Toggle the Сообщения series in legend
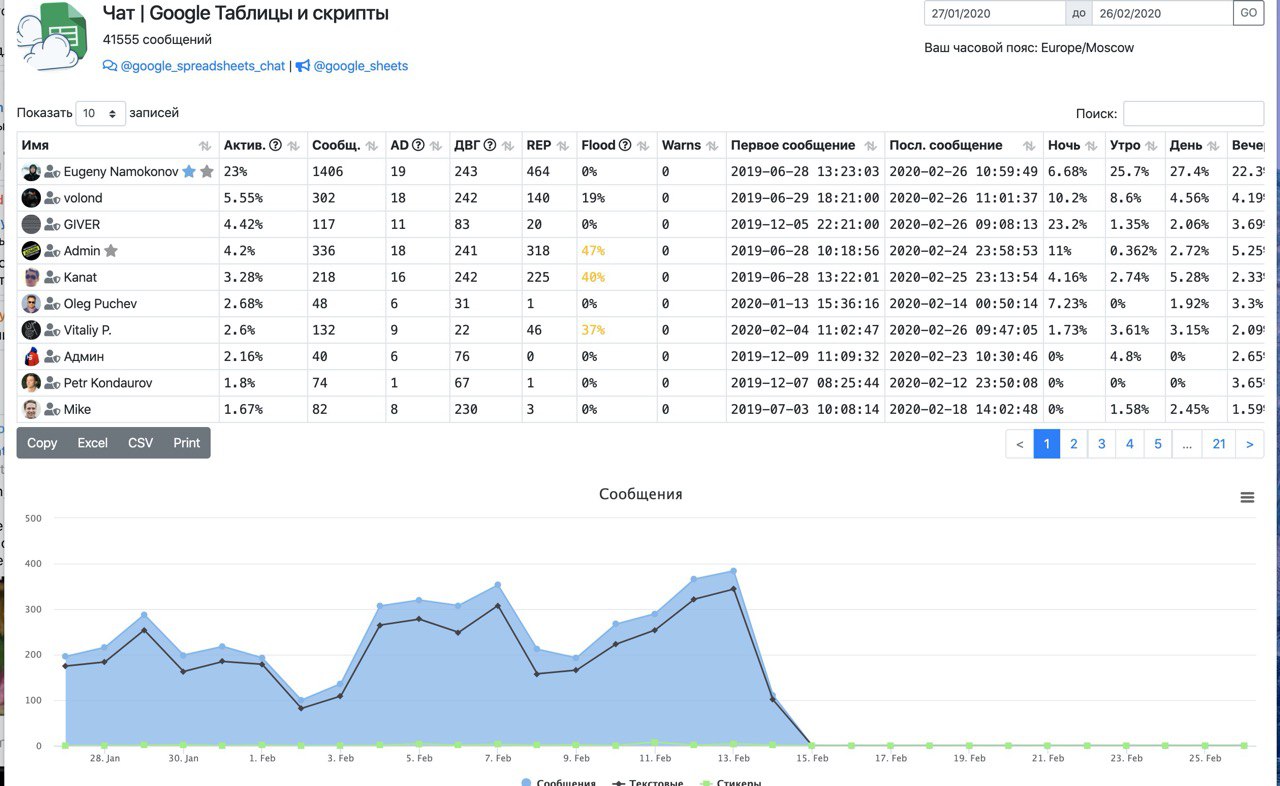This screenshot has height=786, width=1280. point(558,782)
